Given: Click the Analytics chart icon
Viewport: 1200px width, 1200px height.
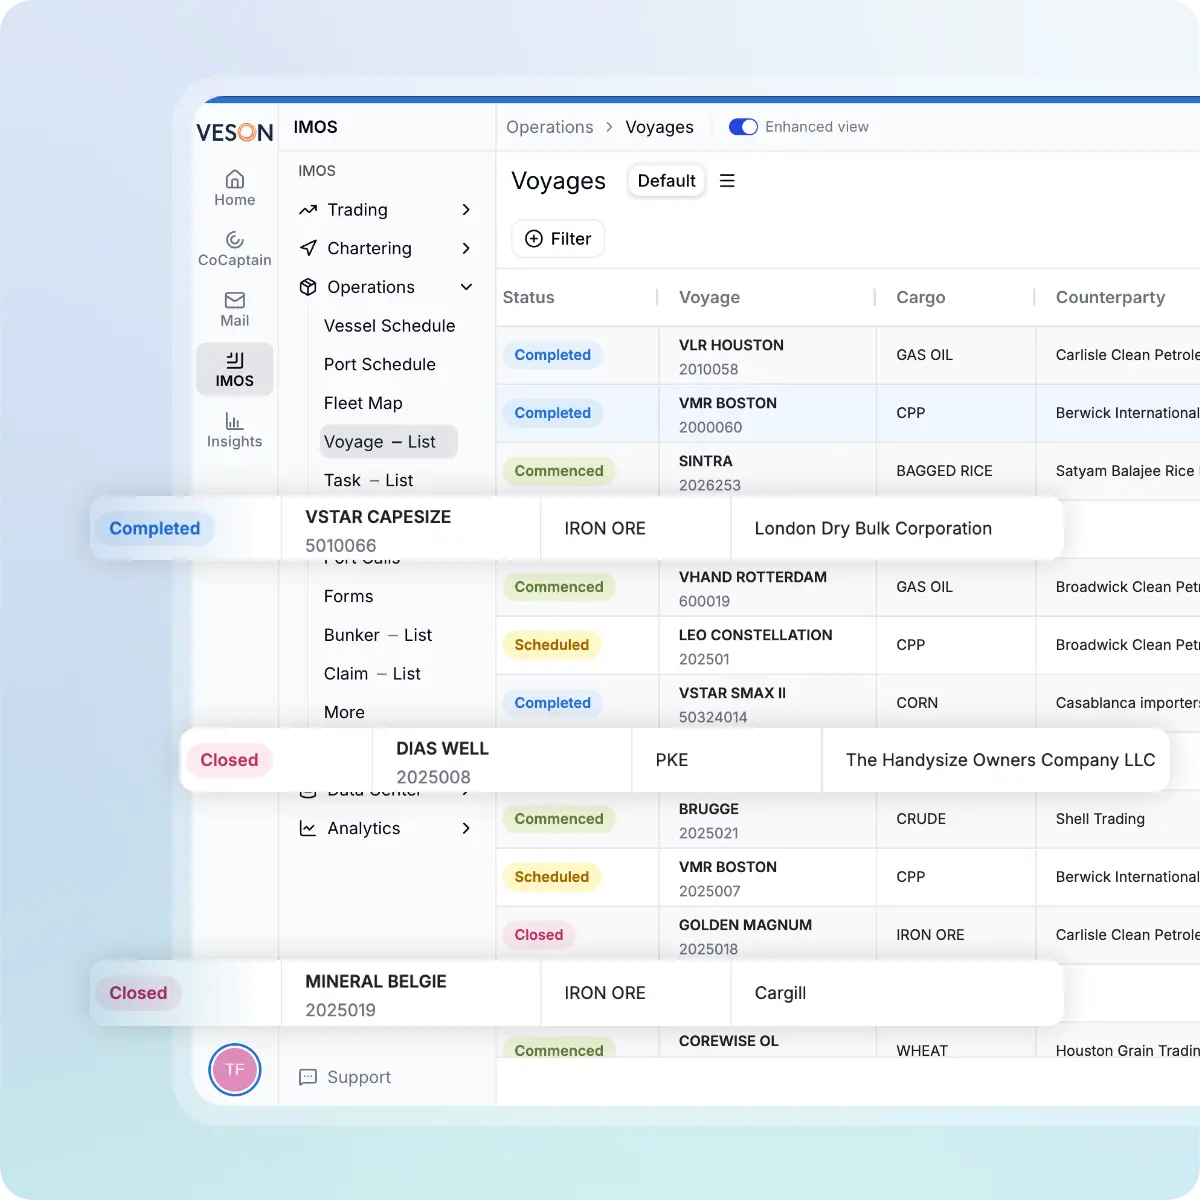Looking at the screenshot, I should (x=308, y=828).
